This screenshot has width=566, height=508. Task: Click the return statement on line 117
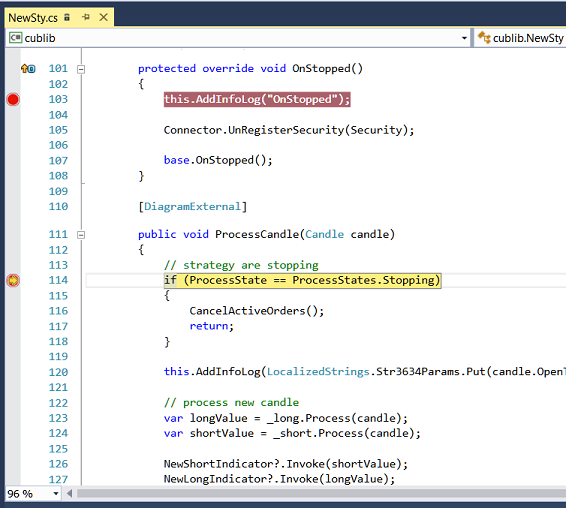click(x=212, y=326)
